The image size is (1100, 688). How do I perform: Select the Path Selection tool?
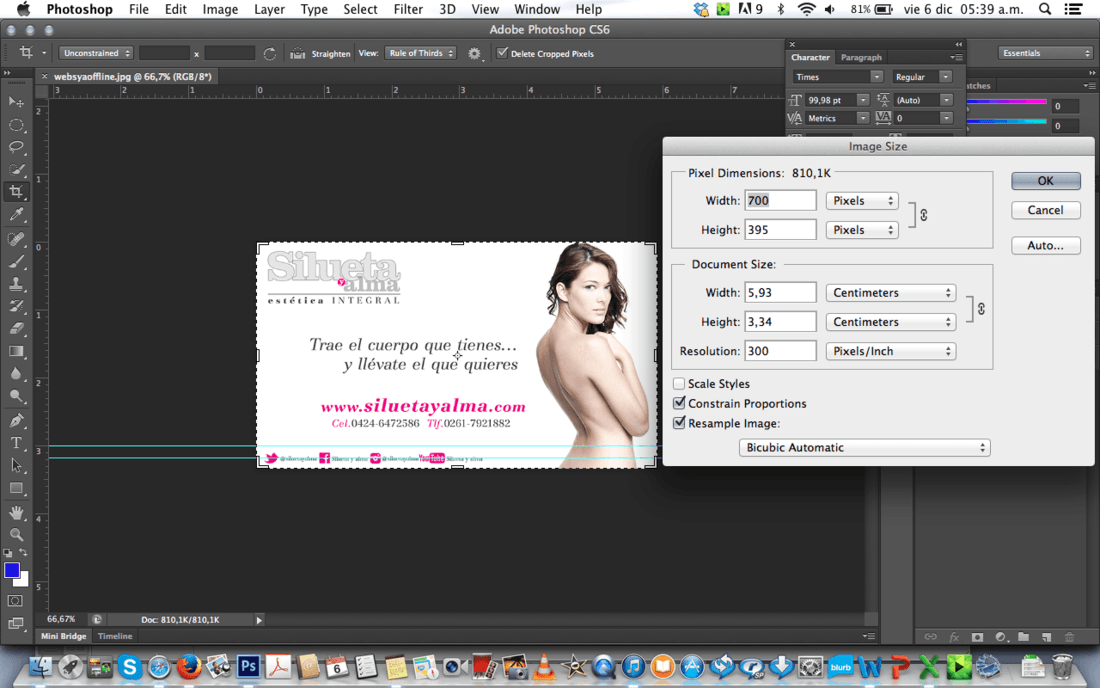pos(16,466)
